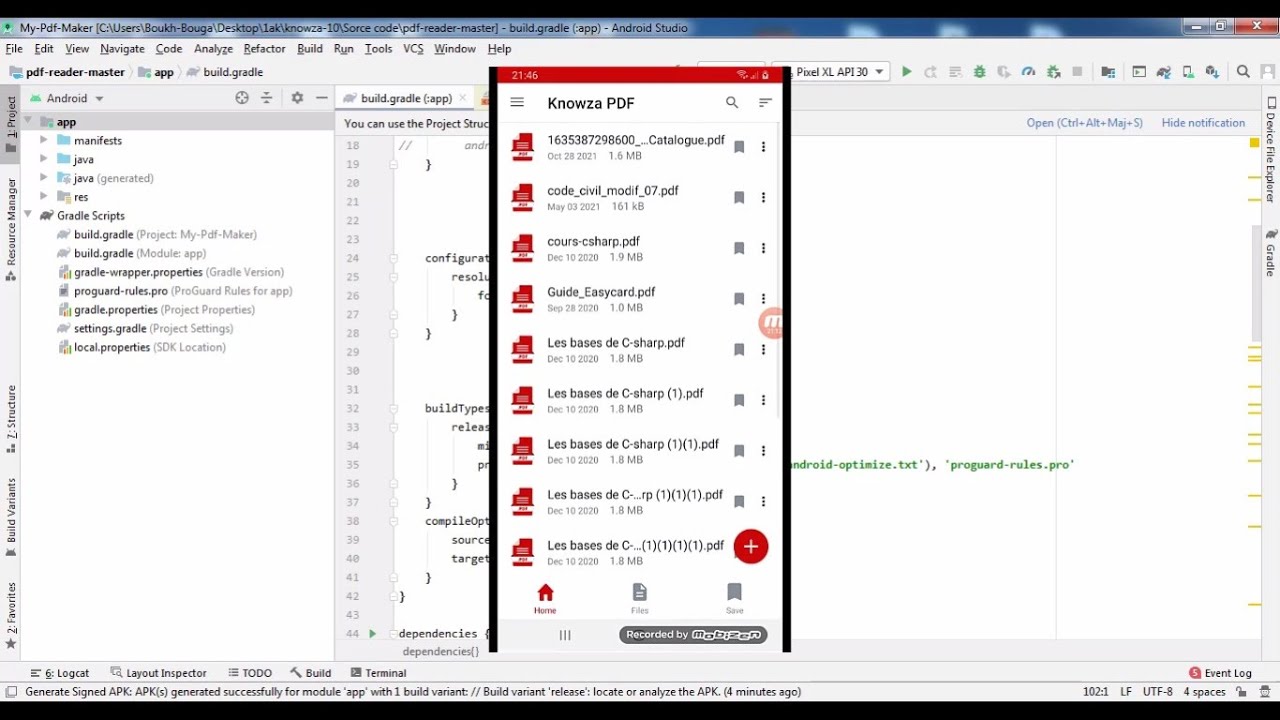Open the Project panel settings gear
The height and width of the screenshot is (720, 1280).
pos(297,98)
